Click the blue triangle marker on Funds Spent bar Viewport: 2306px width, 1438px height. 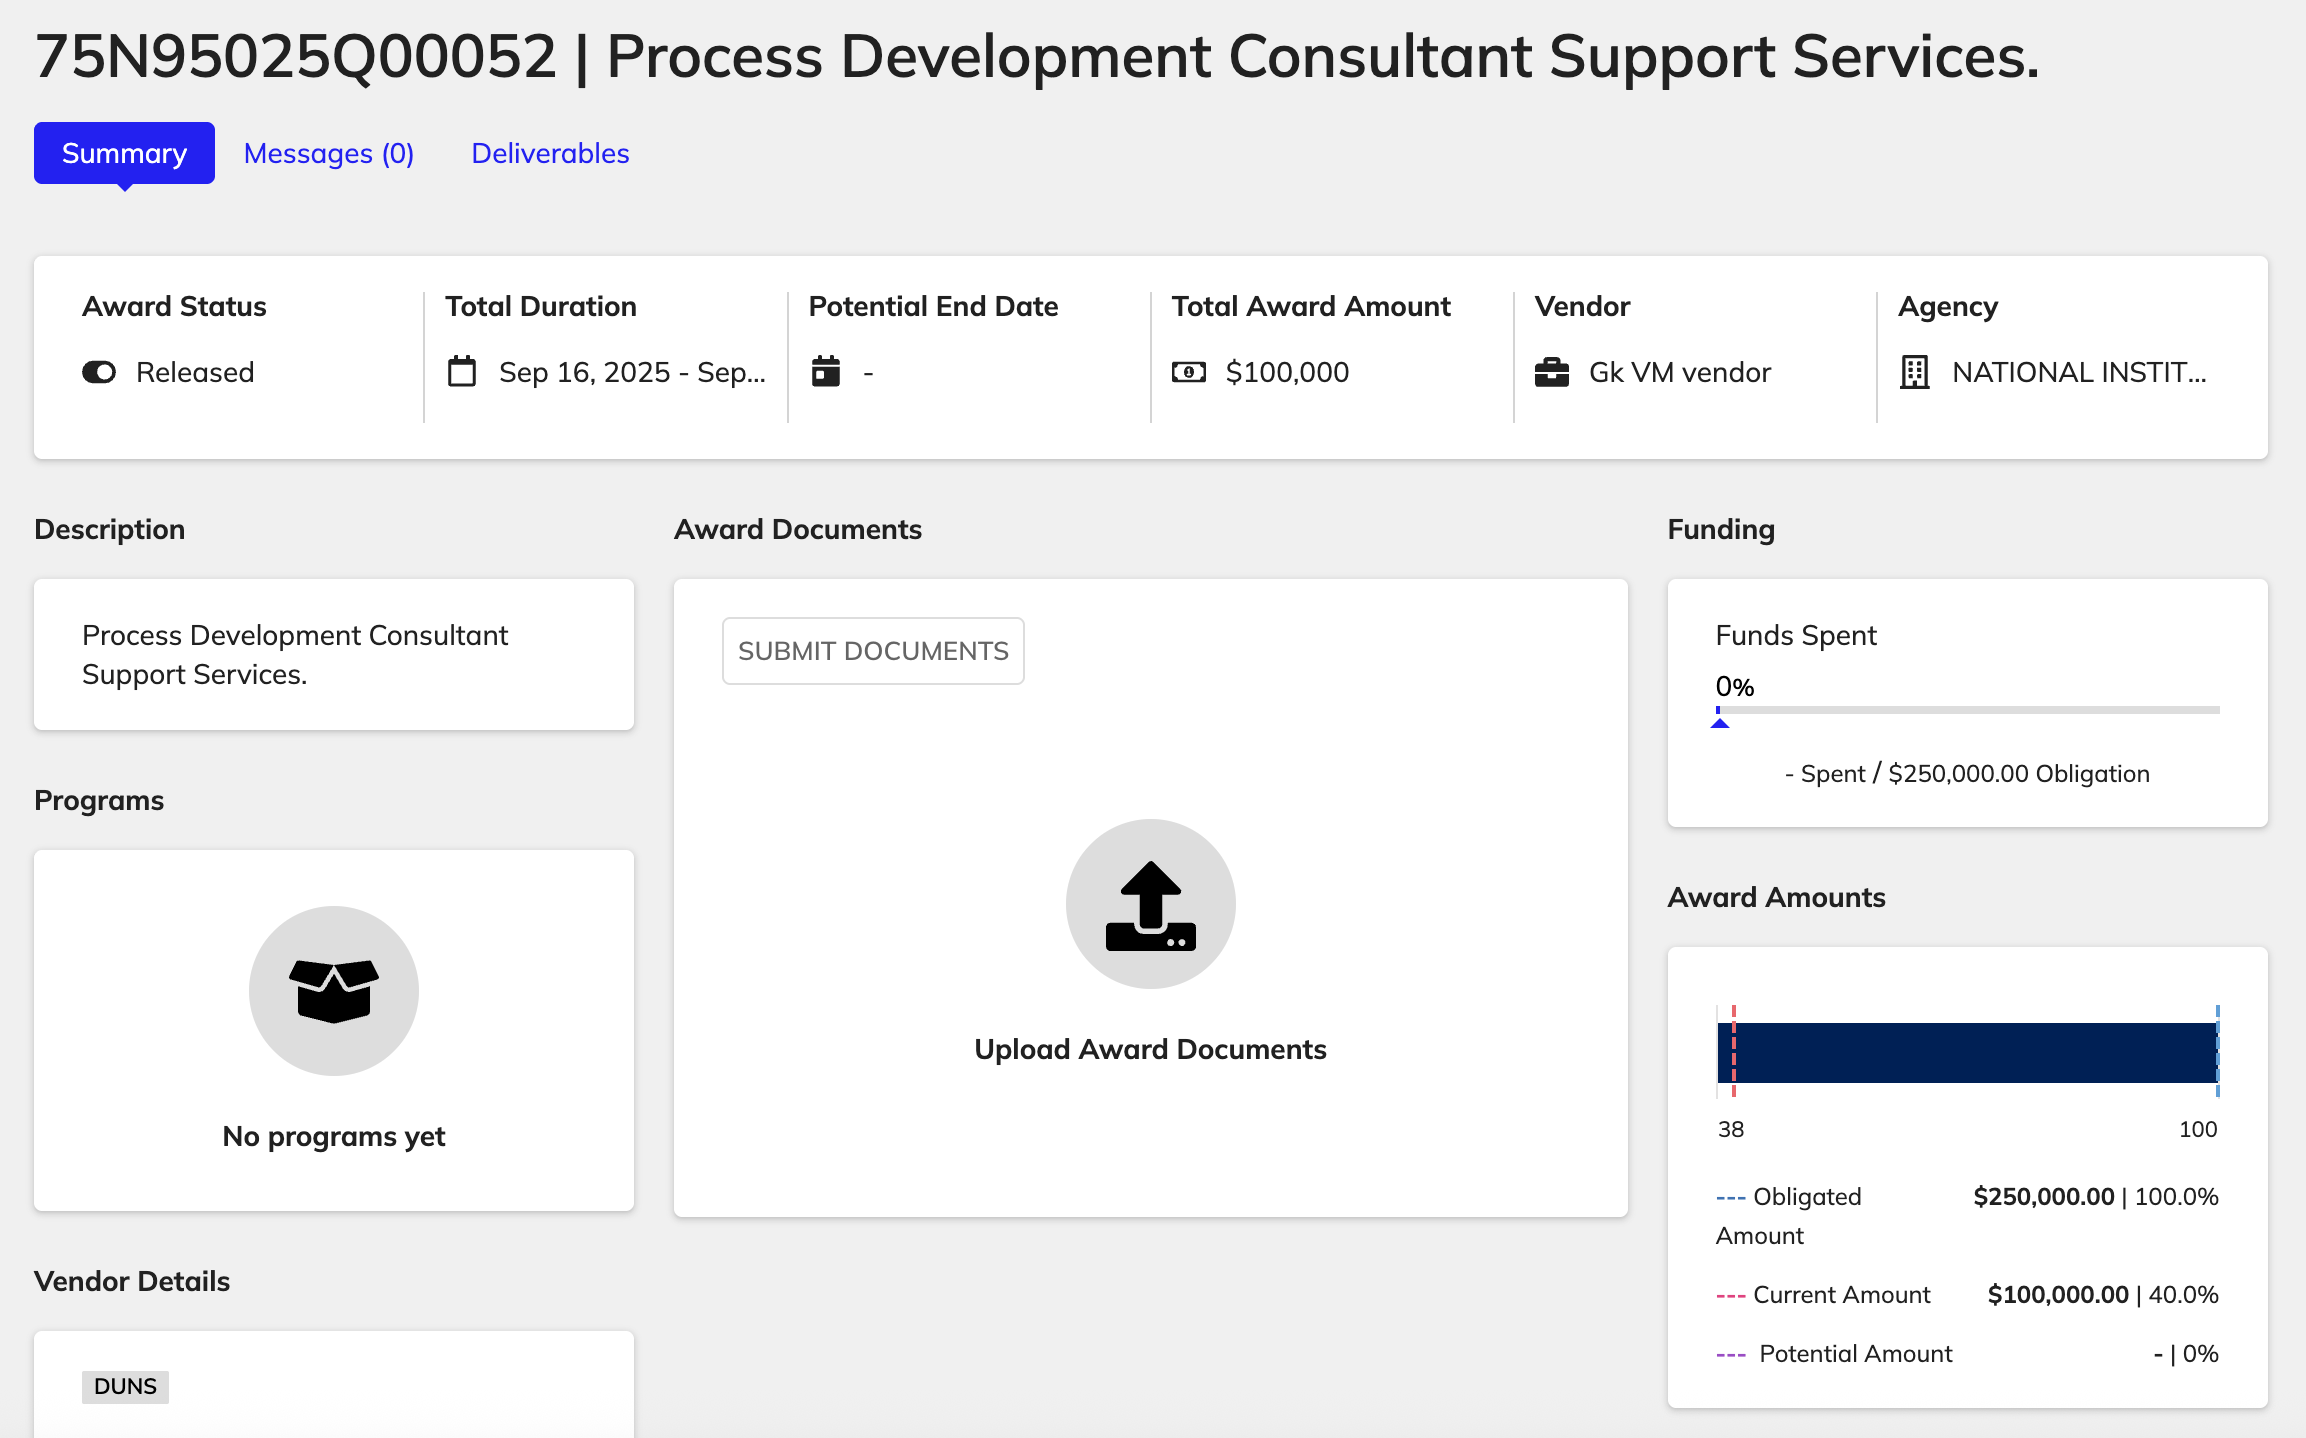(1720, 722)
